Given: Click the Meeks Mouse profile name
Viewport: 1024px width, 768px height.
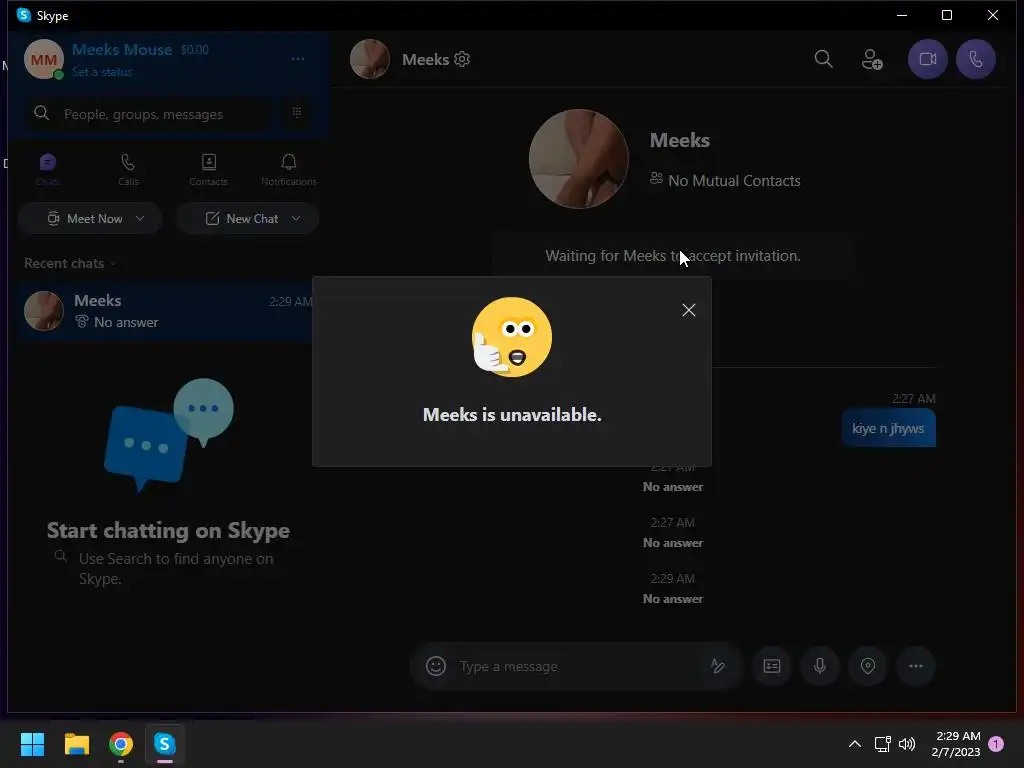Looking at the screenshot, I should click(122, 50).
